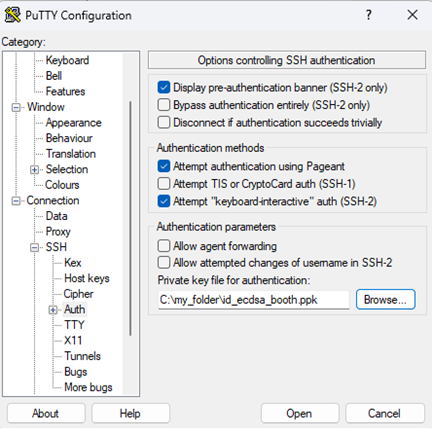Screen dimensions: 432x435
Task: Check Allow agent forwarding
Action: pos(164,246)
